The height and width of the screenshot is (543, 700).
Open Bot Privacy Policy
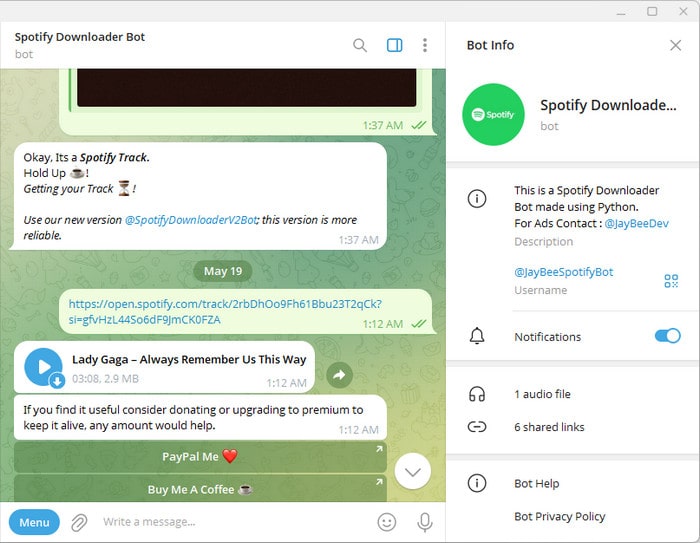[559, 517]
